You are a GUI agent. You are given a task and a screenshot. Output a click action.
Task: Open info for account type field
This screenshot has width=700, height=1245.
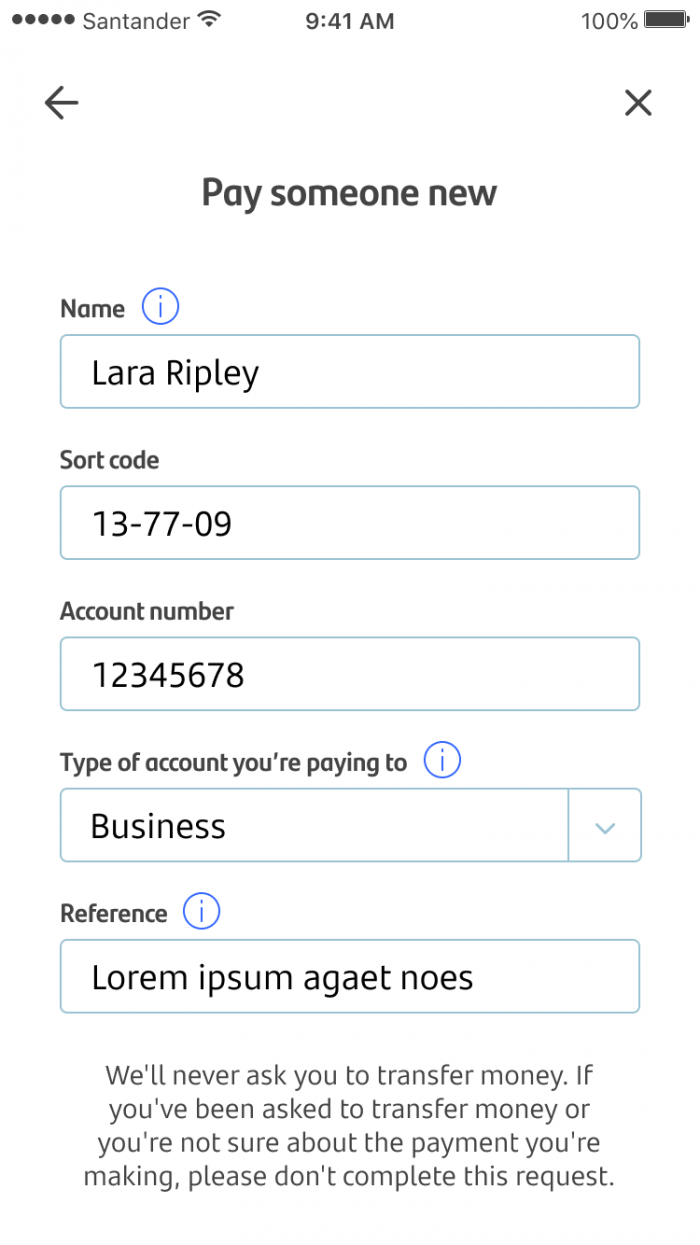441,760
